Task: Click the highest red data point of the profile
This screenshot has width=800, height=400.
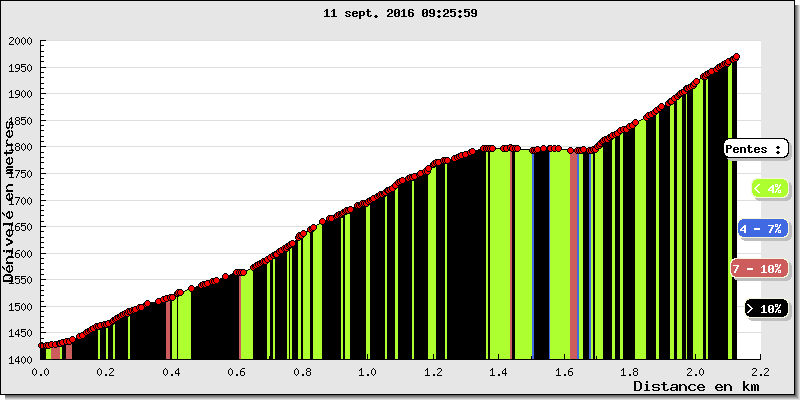Action: pos(736,57)
